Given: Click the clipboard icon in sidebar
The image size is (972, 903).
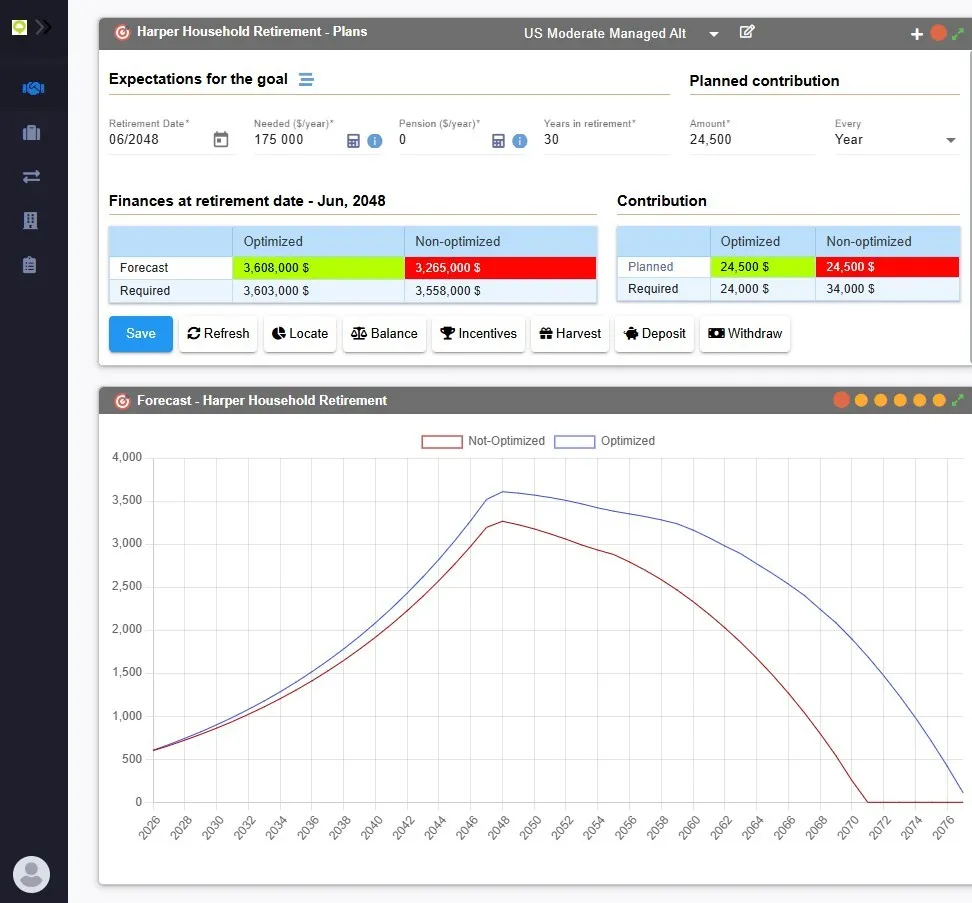Looking at the screenshot, I should (31, 265).
